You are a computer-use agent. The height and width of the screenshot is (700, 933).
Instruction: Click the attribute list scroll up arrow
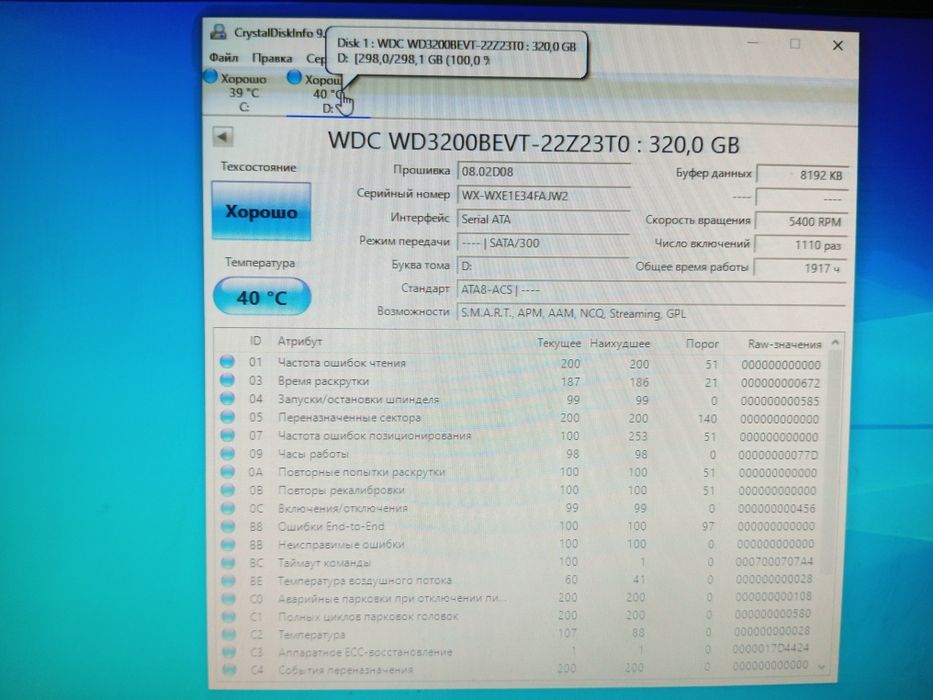835,343
